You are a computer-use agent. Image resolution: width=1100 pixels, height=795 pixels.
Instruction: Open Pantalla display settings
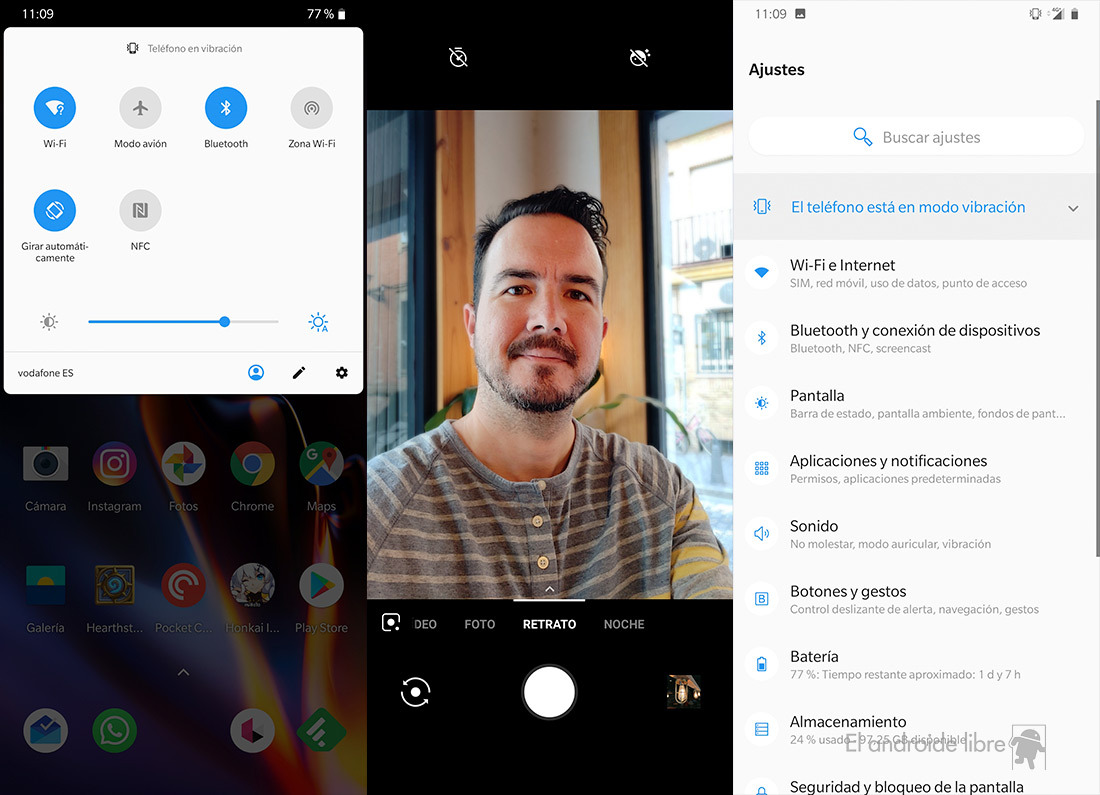click(x=916, y=403)
